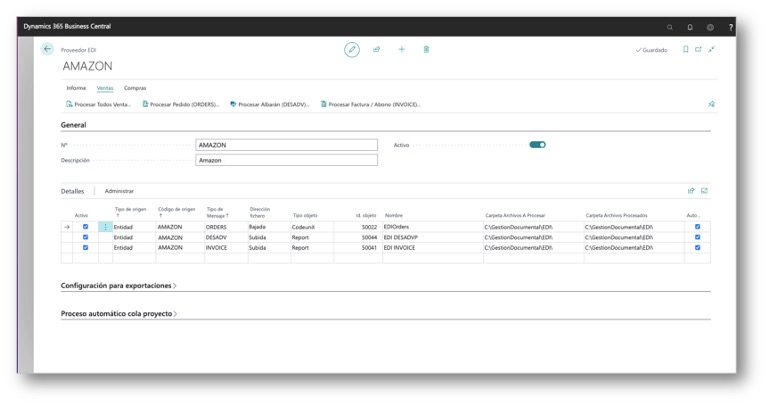Uncheck Activo checkbox in INVOICE row
This screenshot has width=768, height=405.
click(85, 247)
